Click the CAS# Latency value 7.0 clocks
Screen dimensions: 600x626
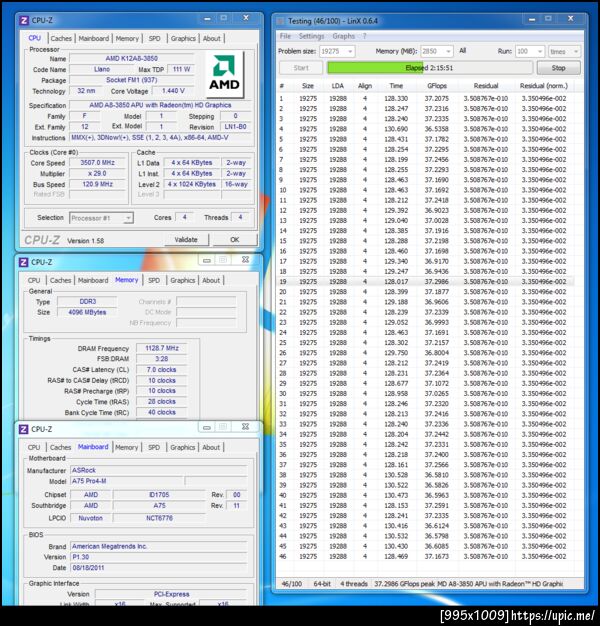[x=162, y=370]
